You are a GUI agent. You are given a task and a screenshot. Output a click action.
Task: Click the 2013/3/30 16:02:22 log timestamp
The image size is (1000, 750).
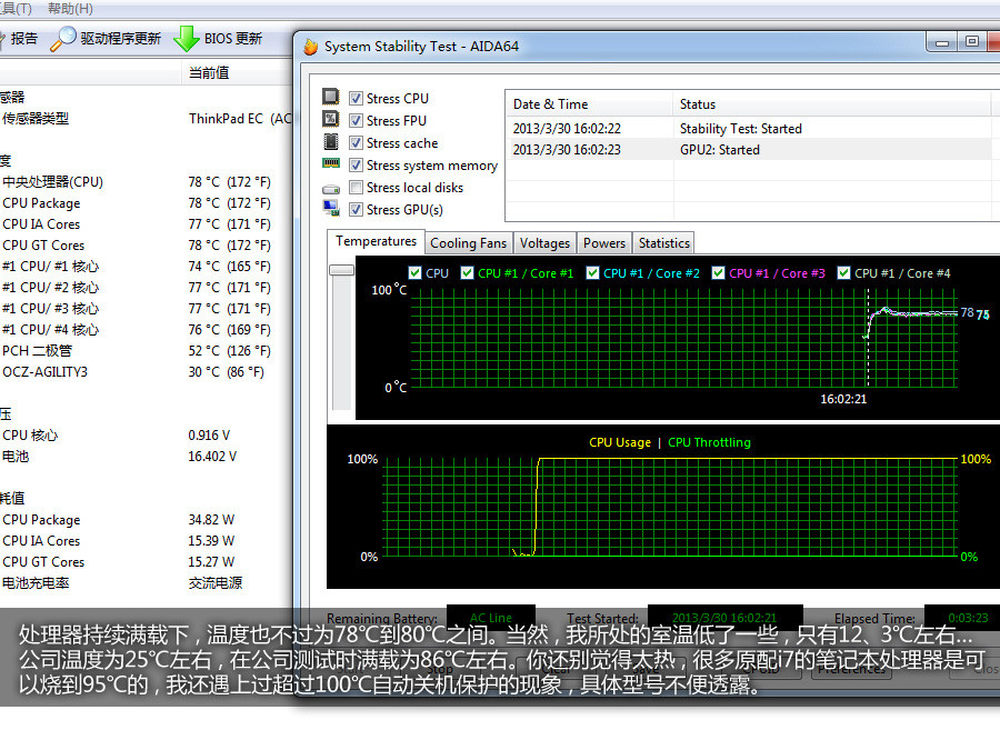566,128
